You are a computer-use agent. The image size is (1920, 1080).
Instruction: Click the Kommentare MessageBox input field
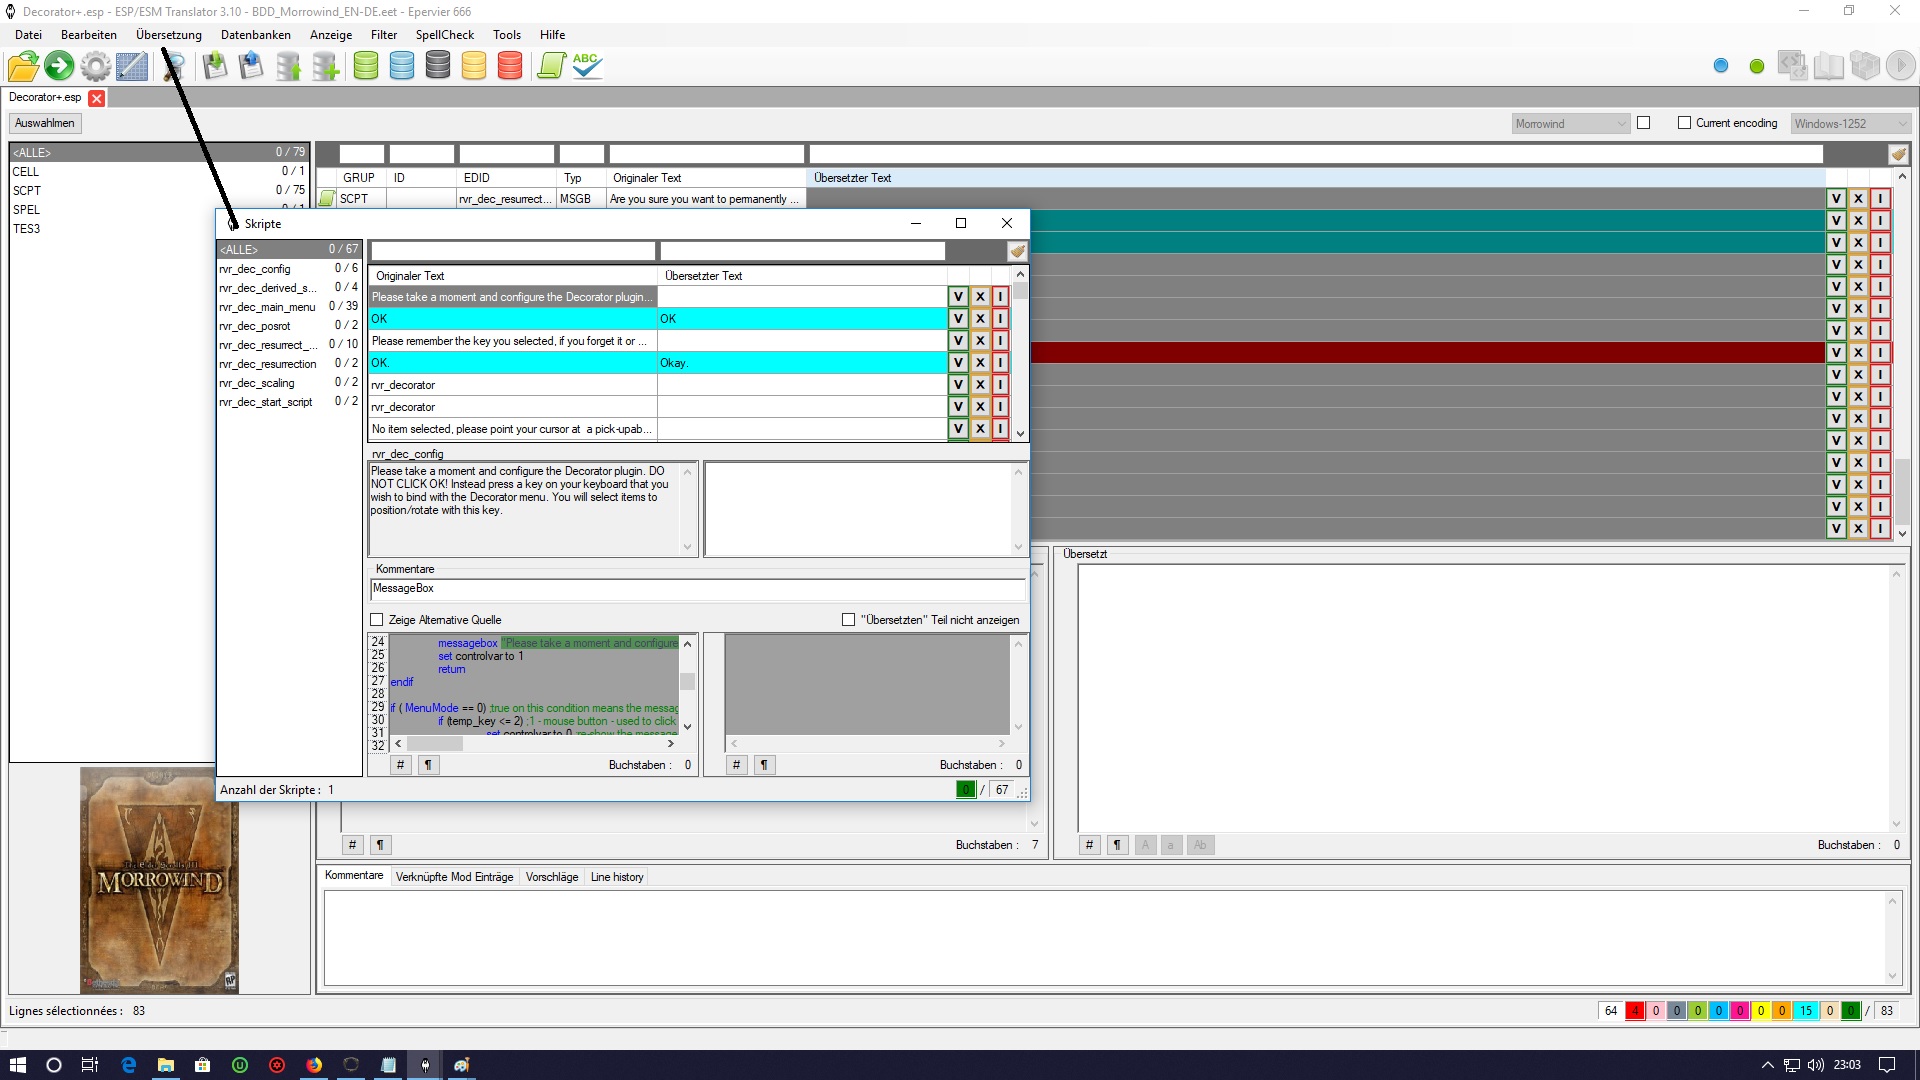697,589
